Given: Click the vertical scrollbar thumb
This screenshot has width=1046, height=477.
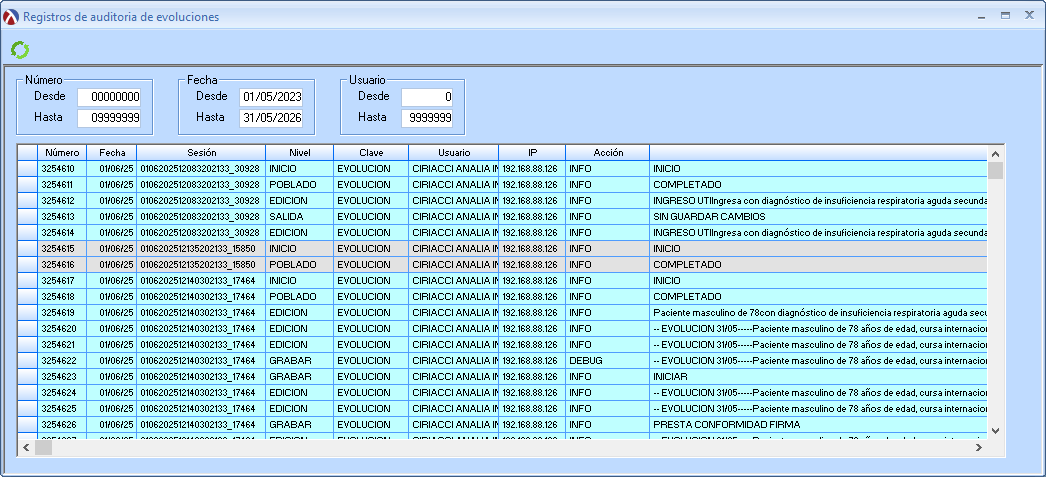Looking at the screenshot, I should pyautogui.click(x=995, y=170).
